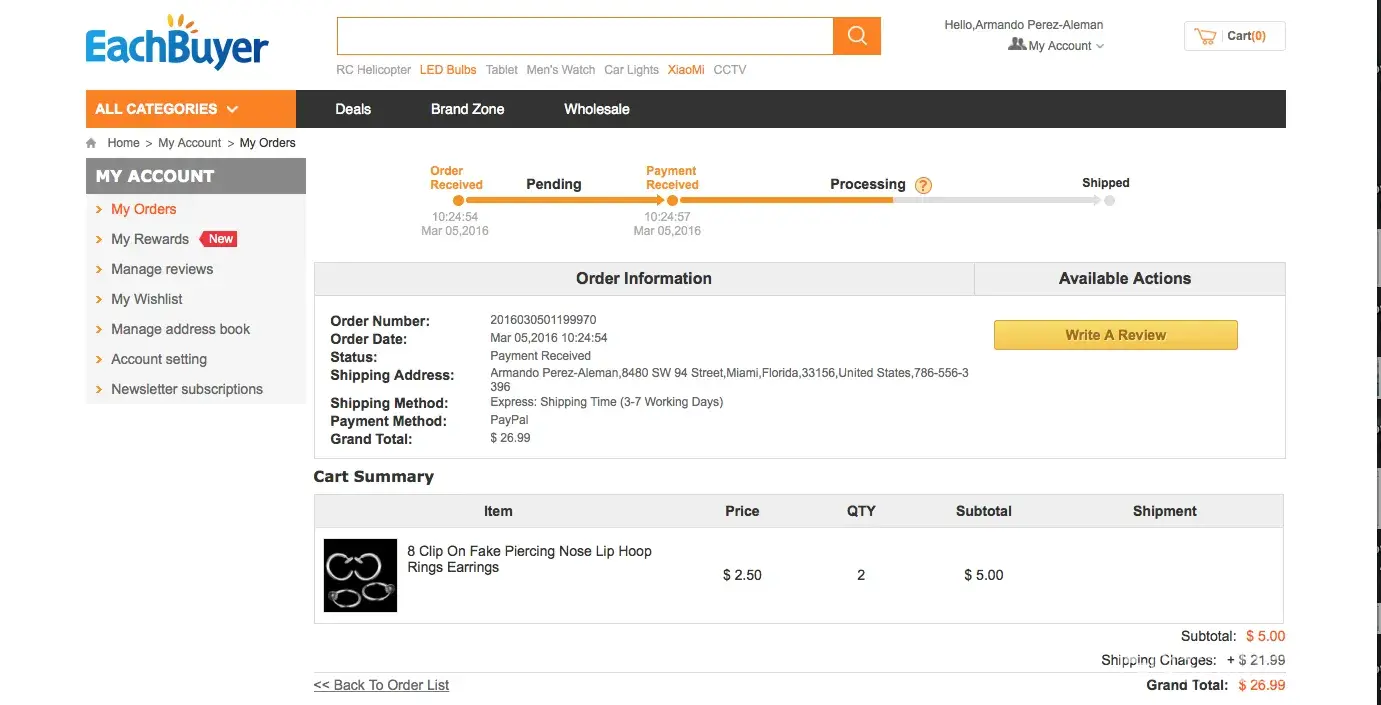Open the Wholesale menu item
This screenshot has height=705, width=1381.
pos(596,109)
